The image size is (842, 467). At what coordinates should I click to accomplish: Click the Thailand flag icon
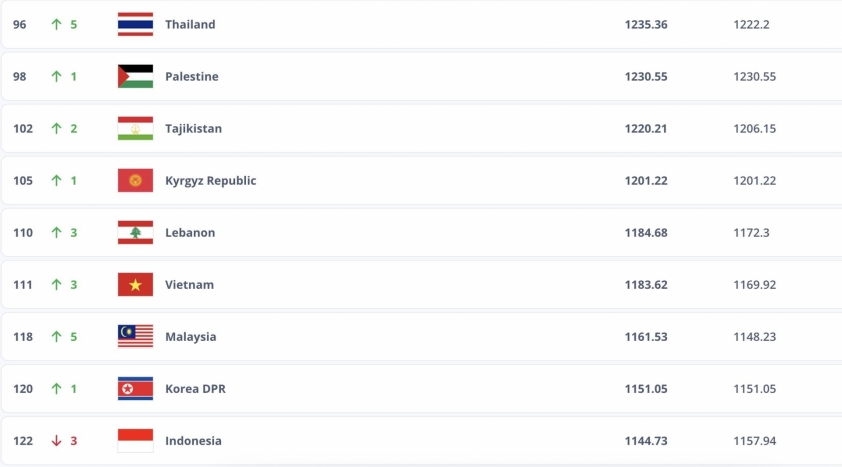click(x=135, y=24)
